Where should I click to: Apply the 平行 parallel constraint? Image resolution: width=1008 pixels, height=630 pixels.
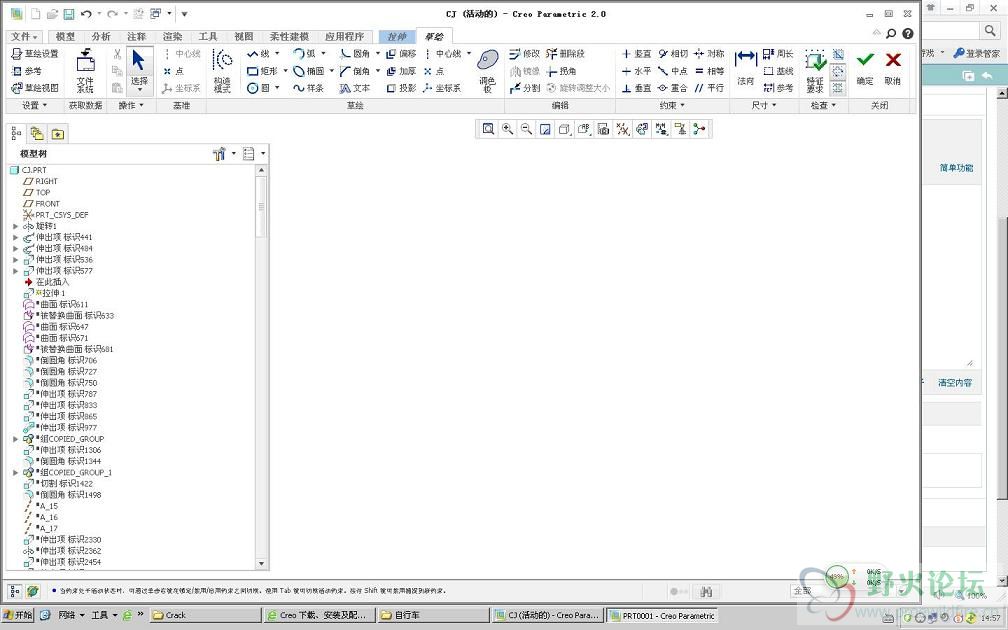click(x=709, y=87)
